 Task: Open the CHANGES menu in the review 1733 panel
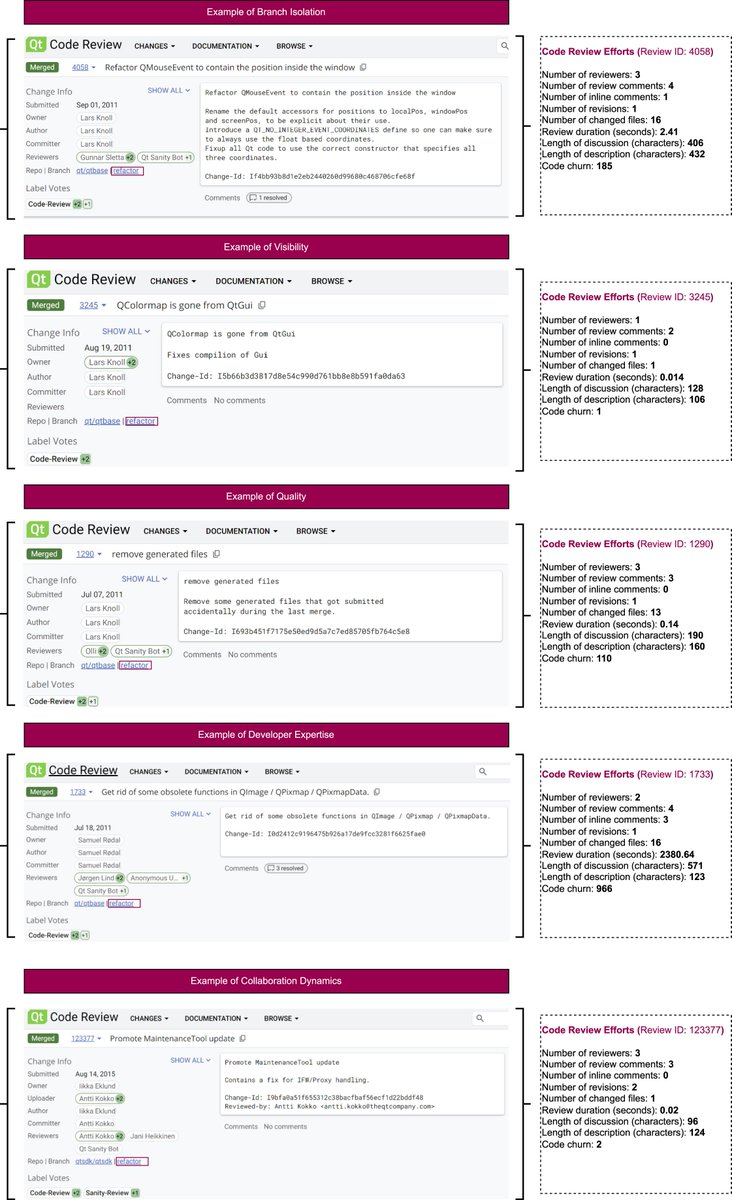click(149, 772)
